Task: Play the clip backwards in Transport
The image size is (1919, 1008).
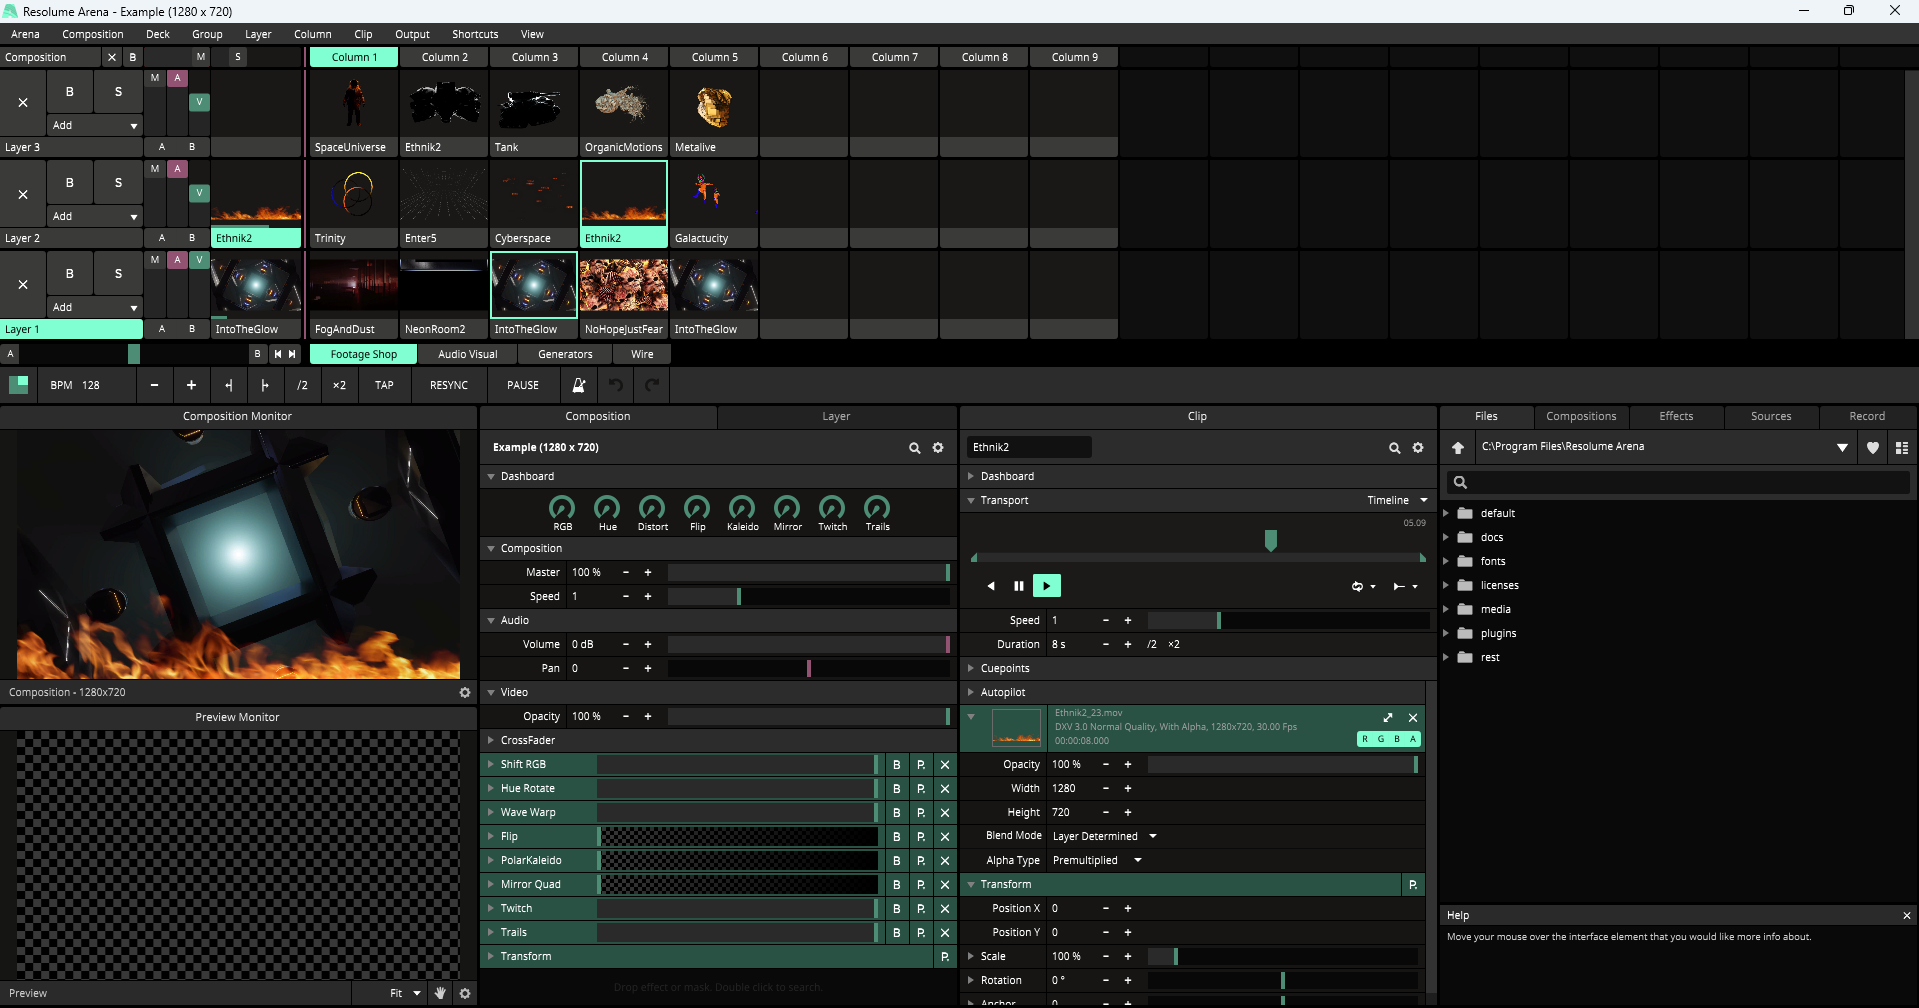Action: coord(991,586)
